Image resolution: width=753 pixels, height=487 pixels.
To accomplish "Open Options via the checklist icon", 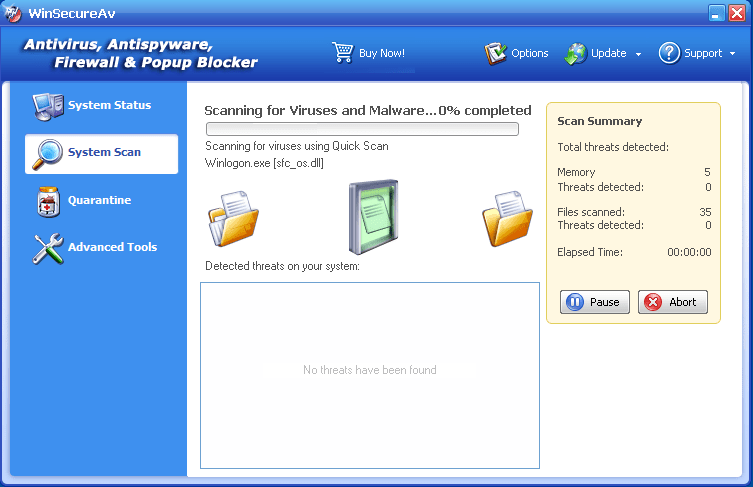I will (x=496, y=53).
